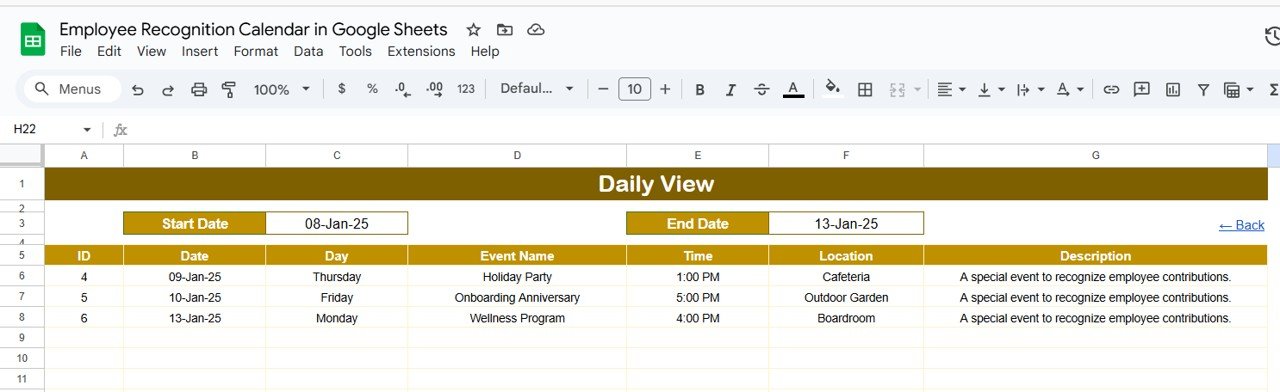
Task: Open the Extensions menu
Action: click(x=421, y=51)
